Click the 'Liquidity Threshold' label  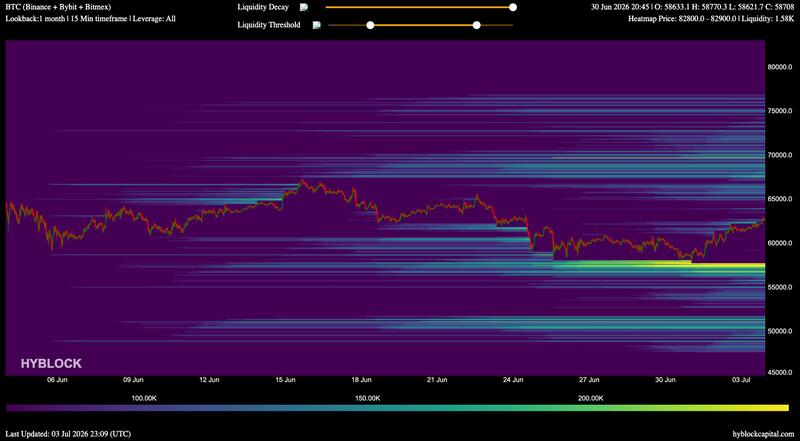[x=269, y=25]
